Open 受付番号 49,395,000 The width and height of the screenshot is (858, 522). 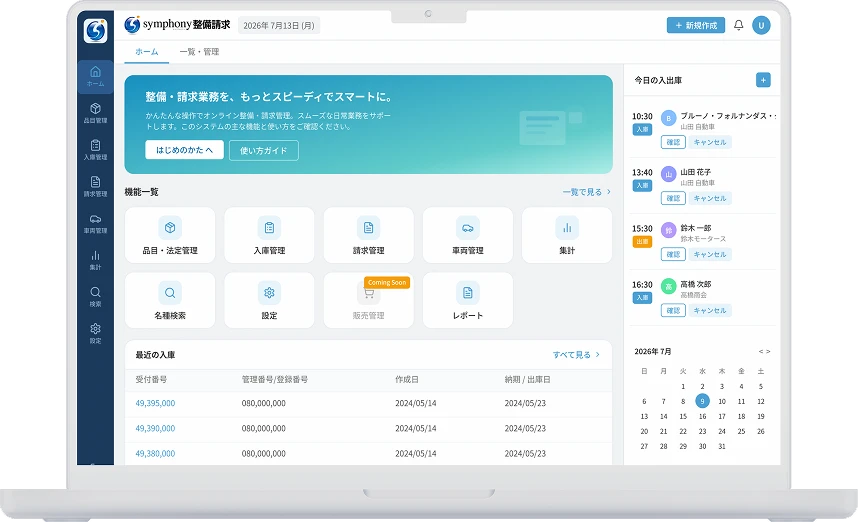(x=155, y=403)
